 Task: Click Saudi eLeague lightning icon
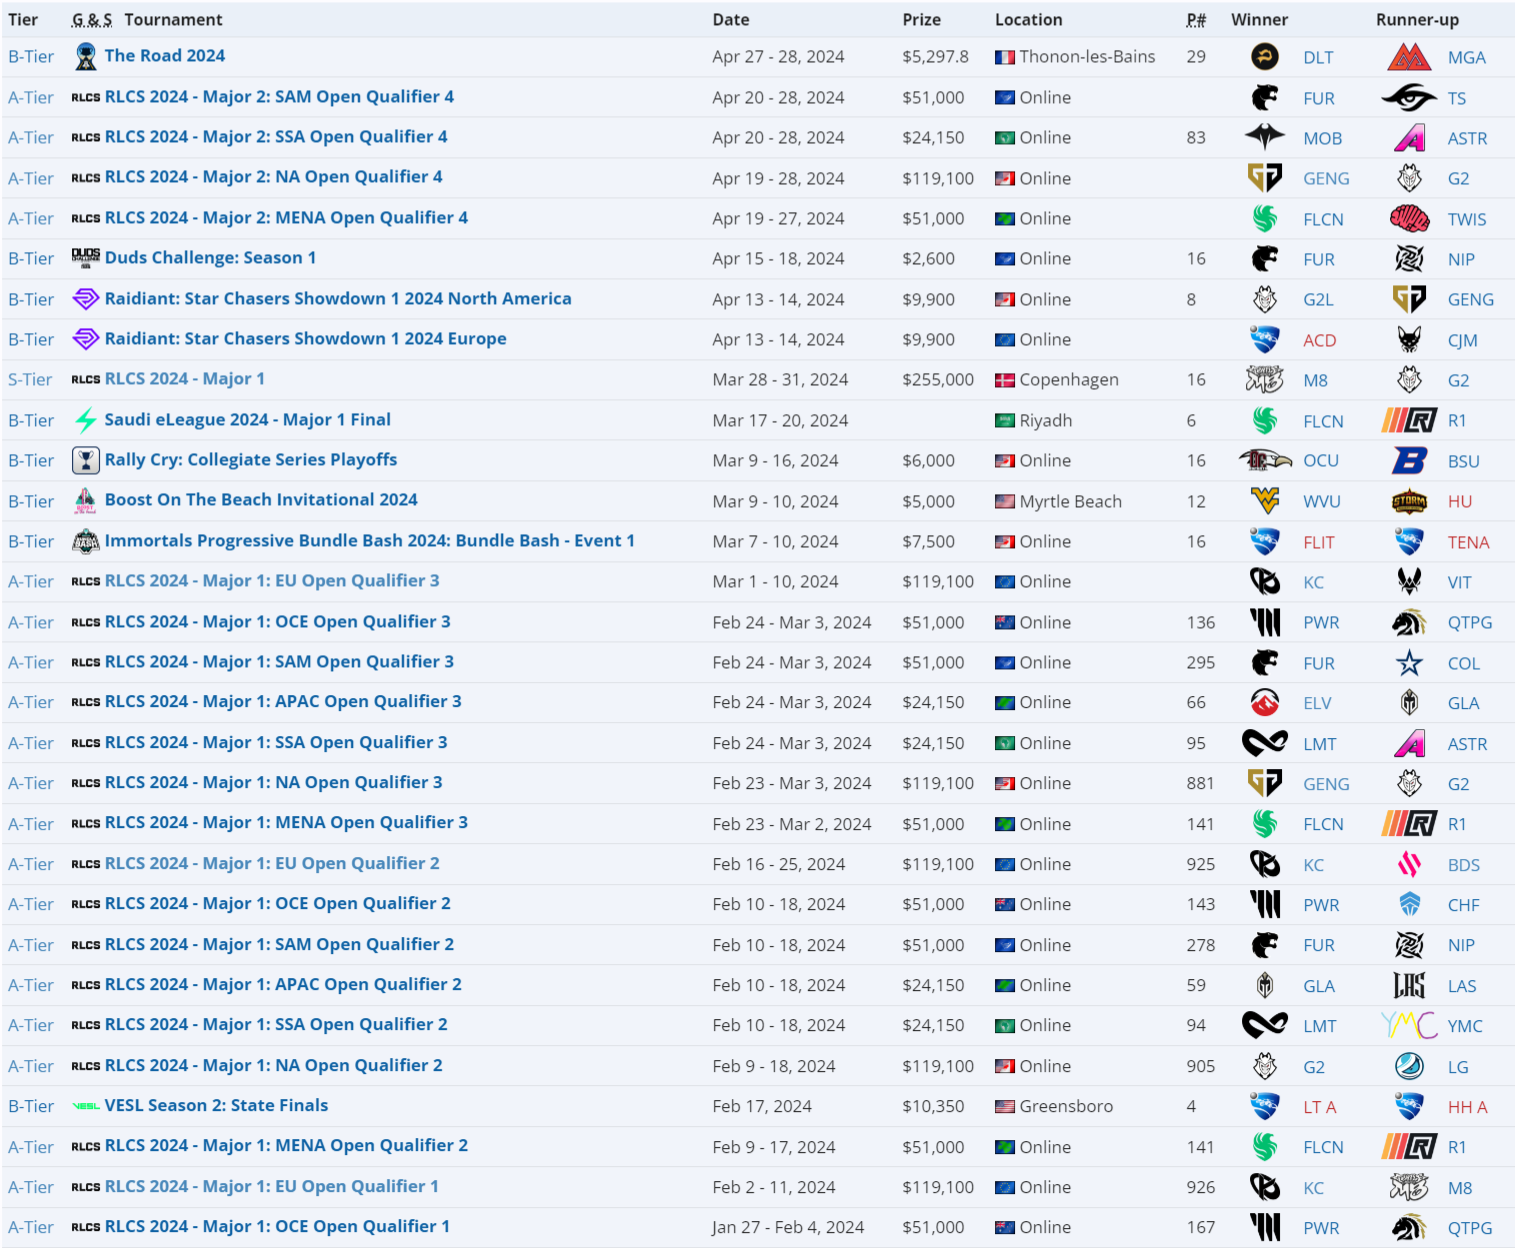pos(86,420)
